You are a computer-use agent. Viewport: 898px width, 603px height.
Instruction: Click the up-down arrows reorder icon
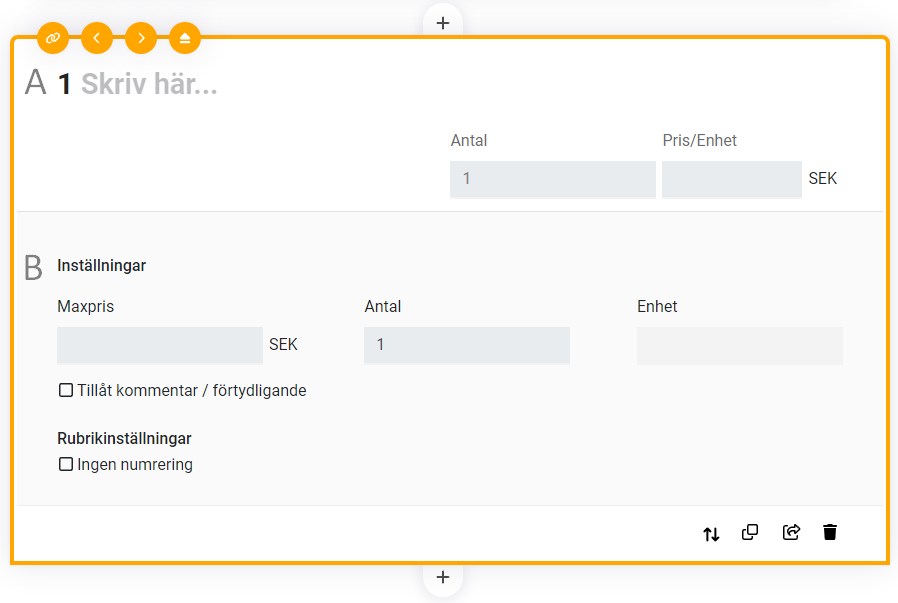[711, 533]
